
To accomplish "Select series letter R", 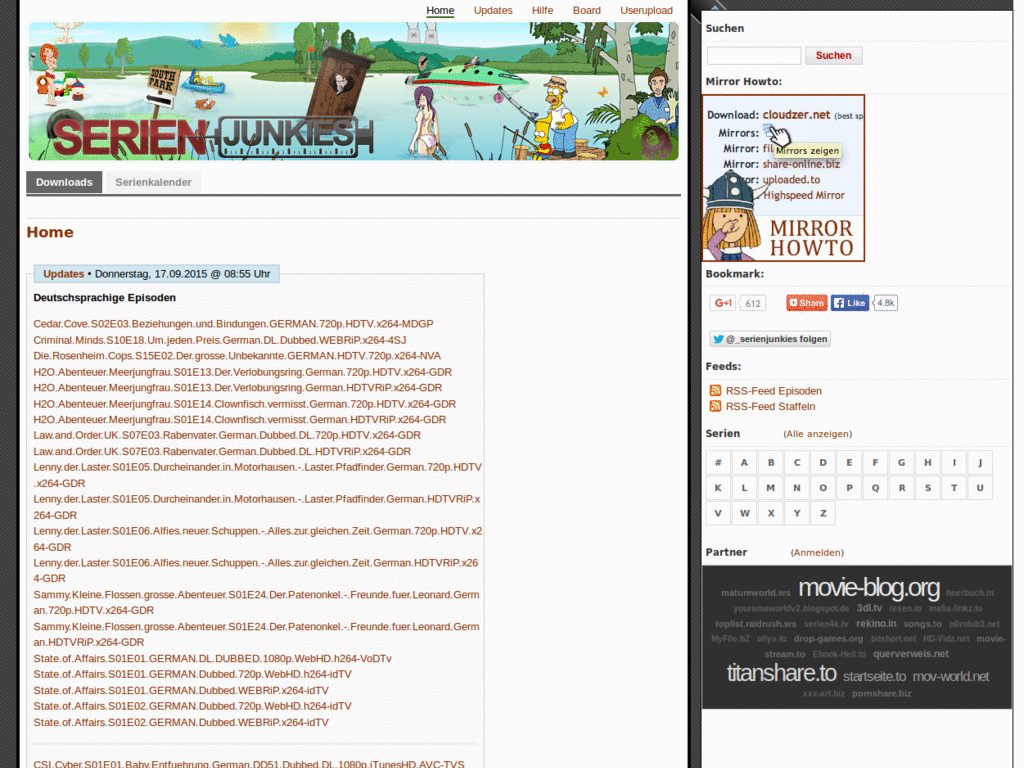I will tap(901, 488).
